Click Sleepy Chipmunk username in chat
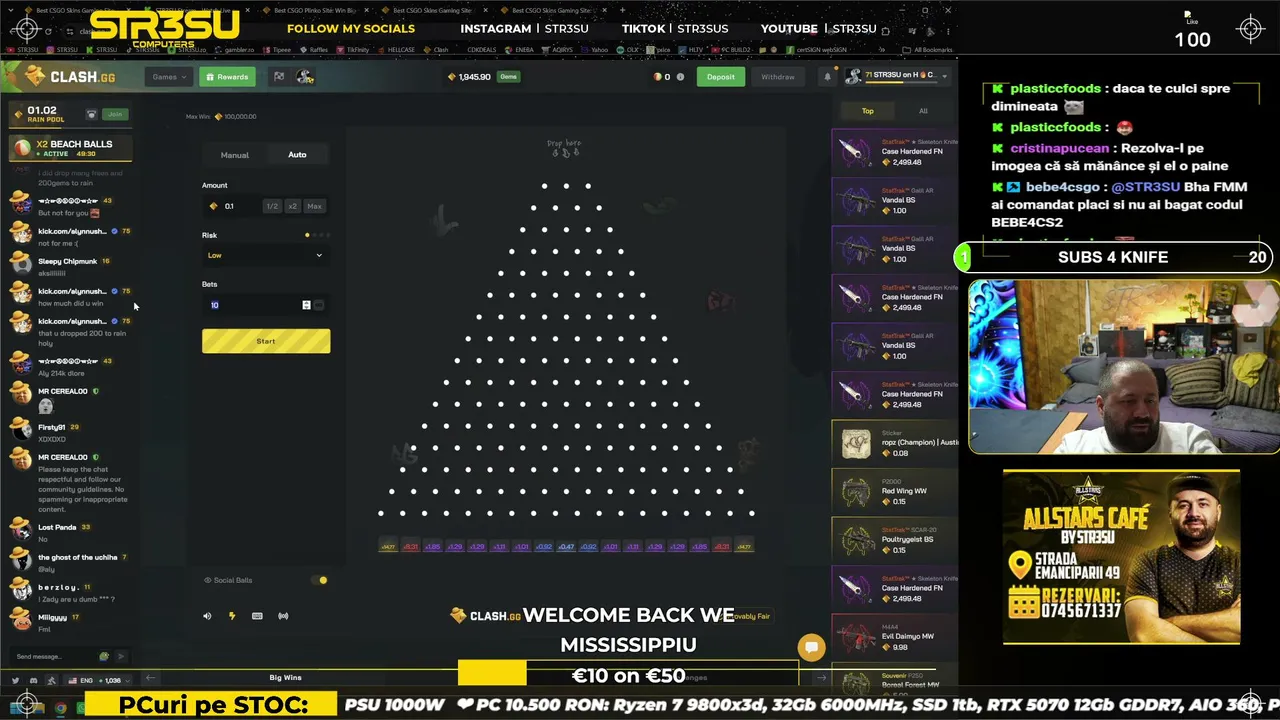 pos(67,261)
